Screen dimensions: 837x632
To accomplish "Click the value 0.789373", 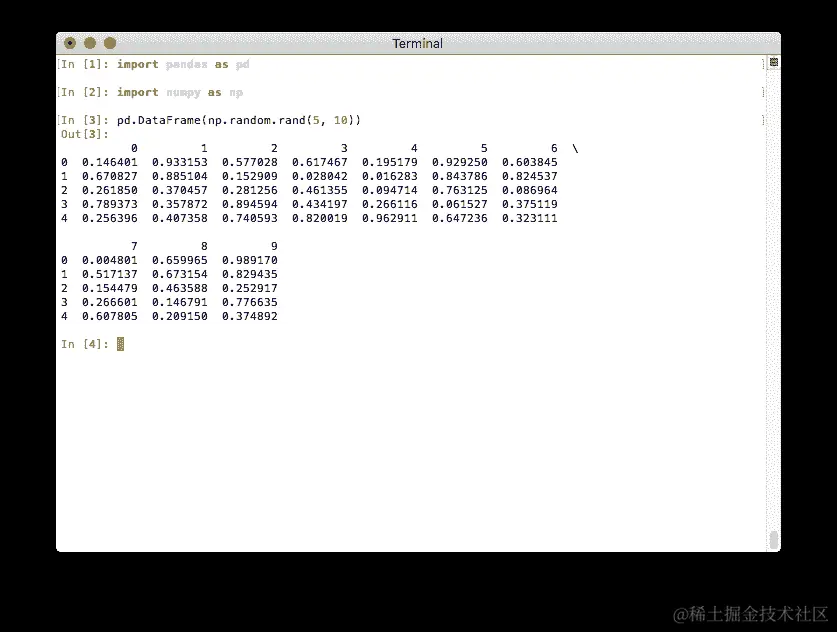I will pyautogui.click(x=109, y=204).
